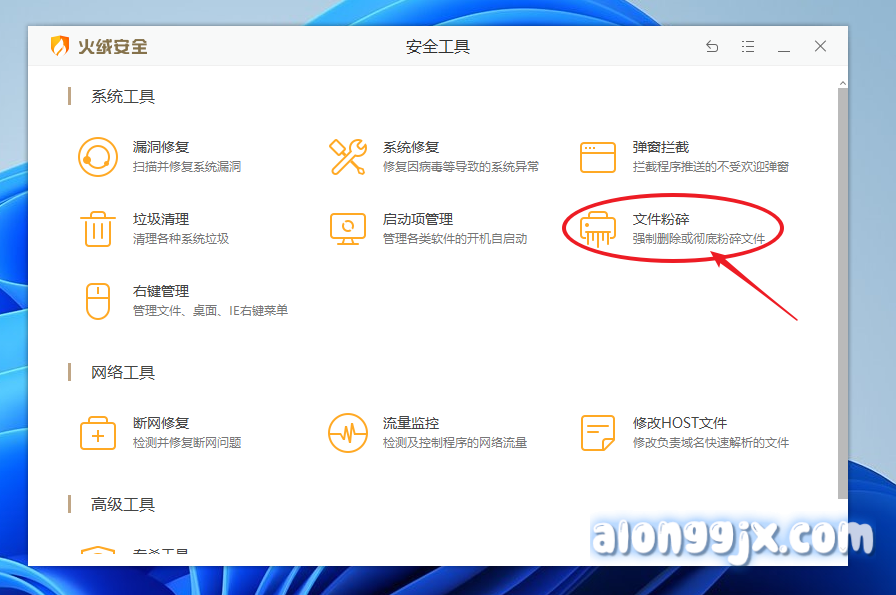Open the 流量监控 pulse icon

(x=348, y=433)
